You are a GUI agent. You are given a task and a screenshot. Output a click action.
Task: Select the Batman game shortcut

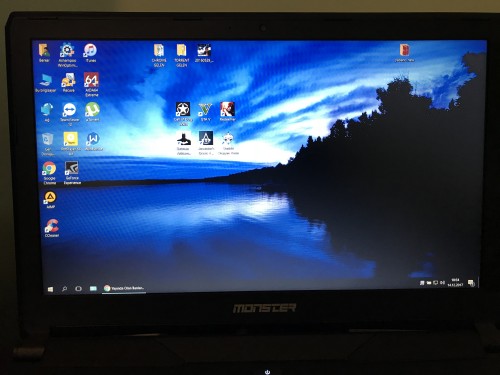click(x=183, y=143)
